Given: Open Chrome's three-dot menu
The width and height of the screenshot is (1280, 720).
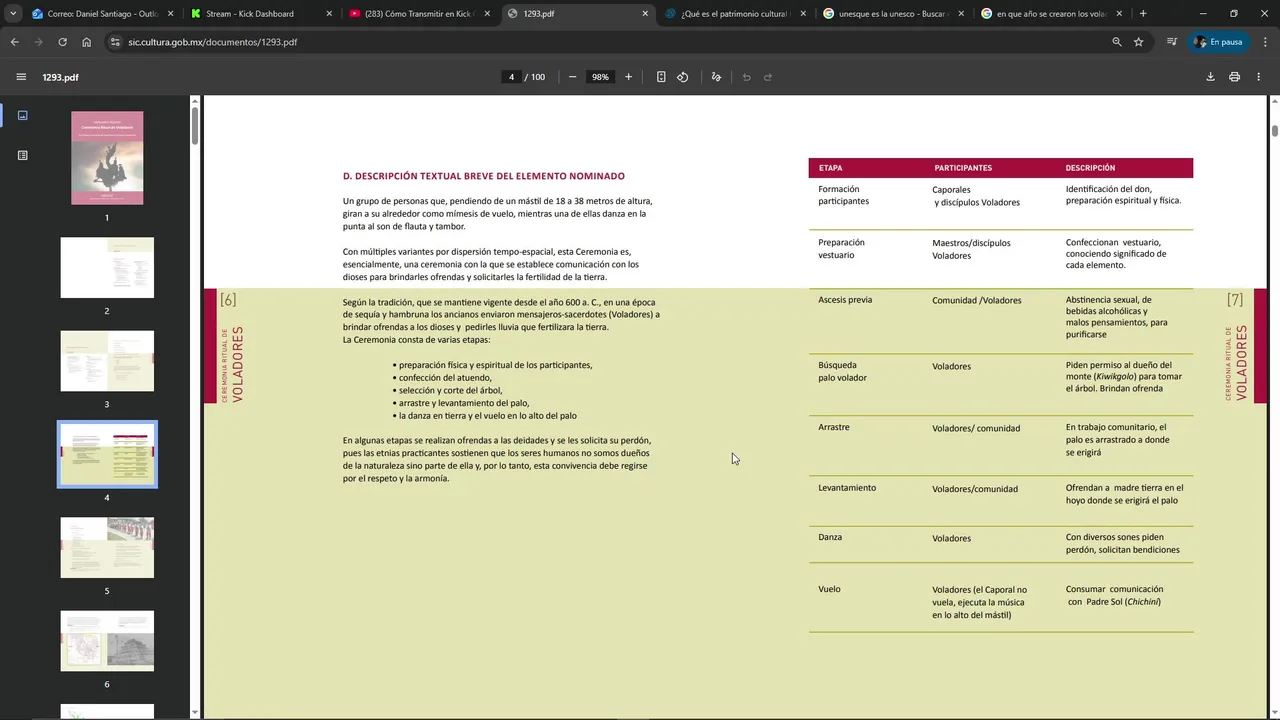Looking at the screenshot, I should pyautogui.click(x=1263, y=42).
